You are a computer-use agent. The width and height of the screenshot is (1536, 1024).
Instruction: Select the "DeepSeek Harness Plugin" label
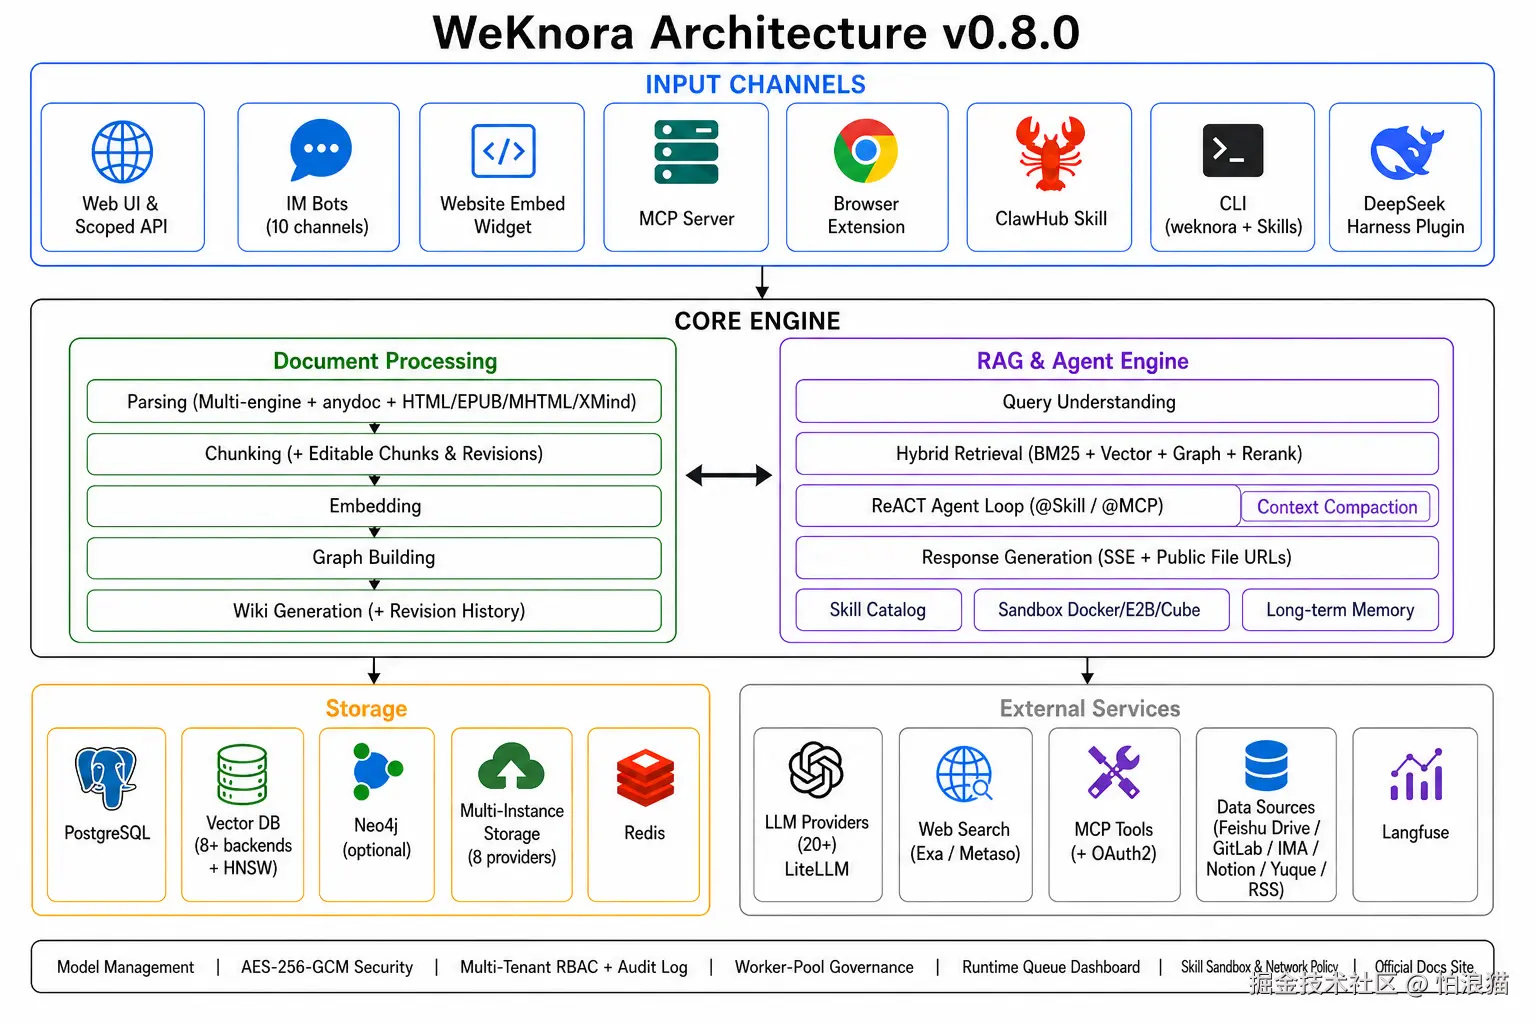click(x=1405, y=215)
